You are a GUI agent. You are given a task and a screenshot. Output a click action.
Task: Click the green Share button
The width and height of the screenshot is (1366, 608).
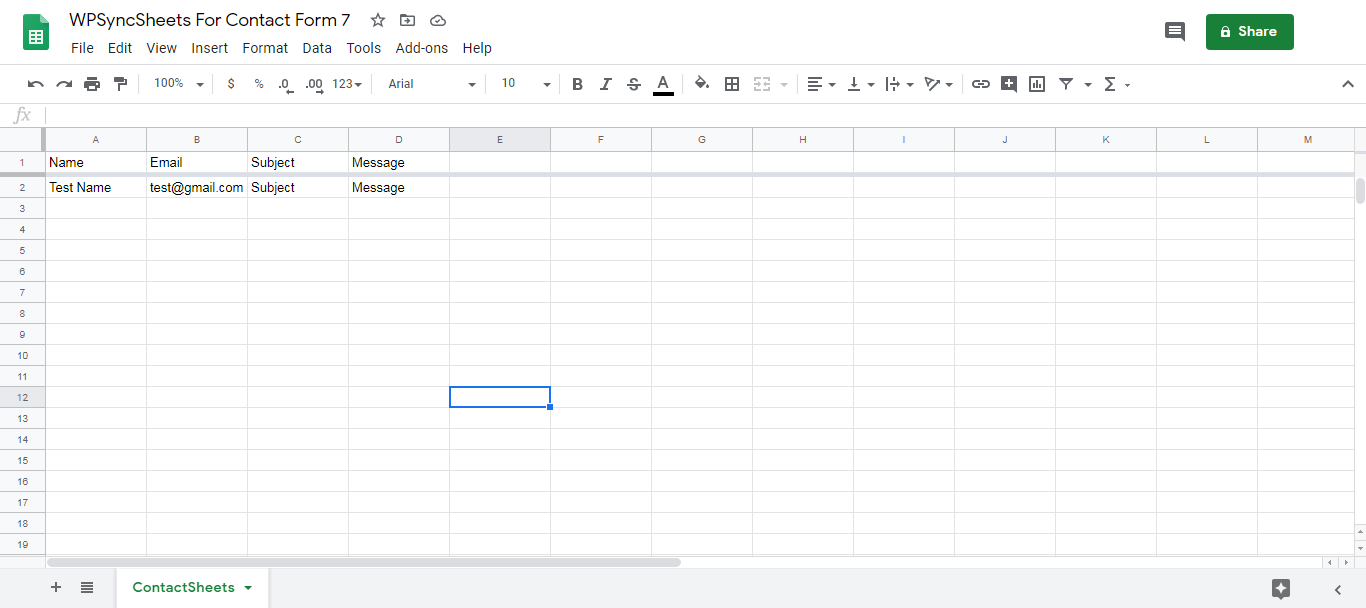pos(1249,32)
